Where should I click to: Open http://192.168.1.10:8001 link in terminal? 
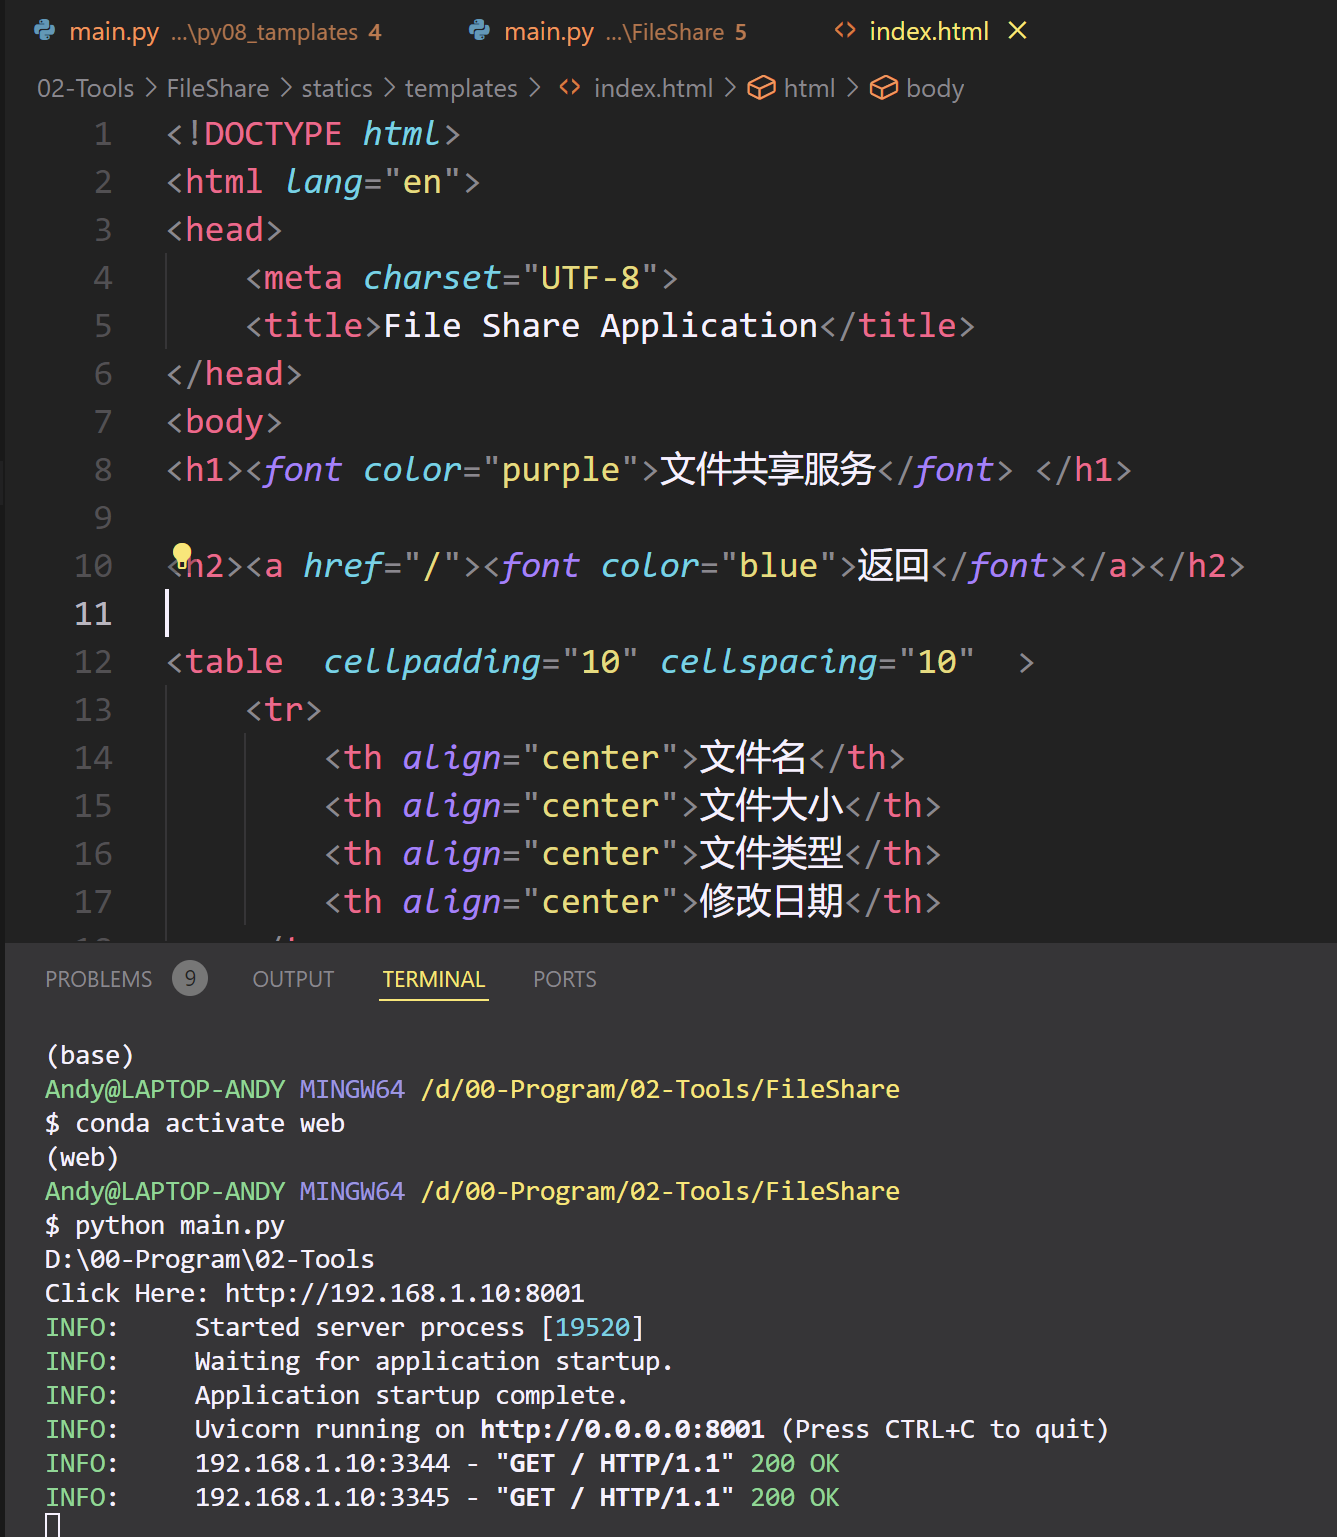[x=404, y=1293]
